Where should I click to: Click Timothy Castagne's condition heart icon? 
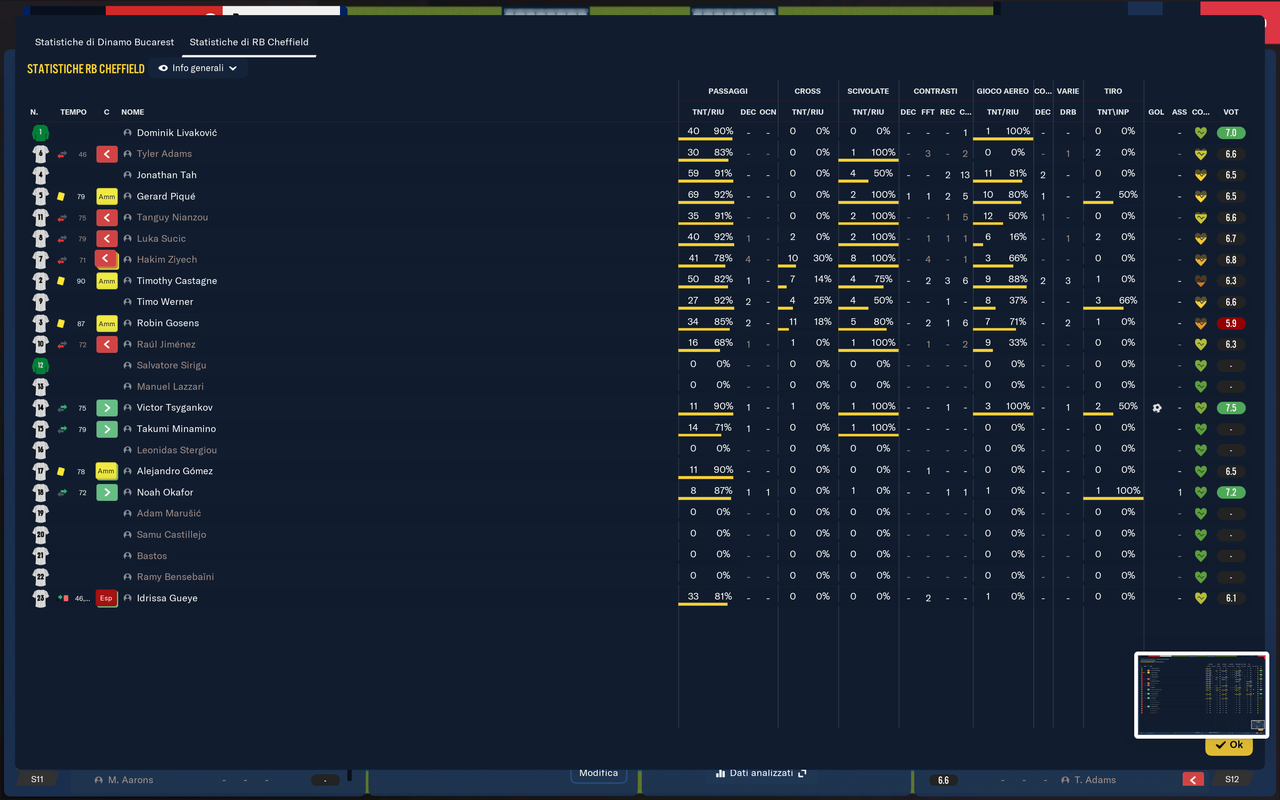click(1201, 281)
